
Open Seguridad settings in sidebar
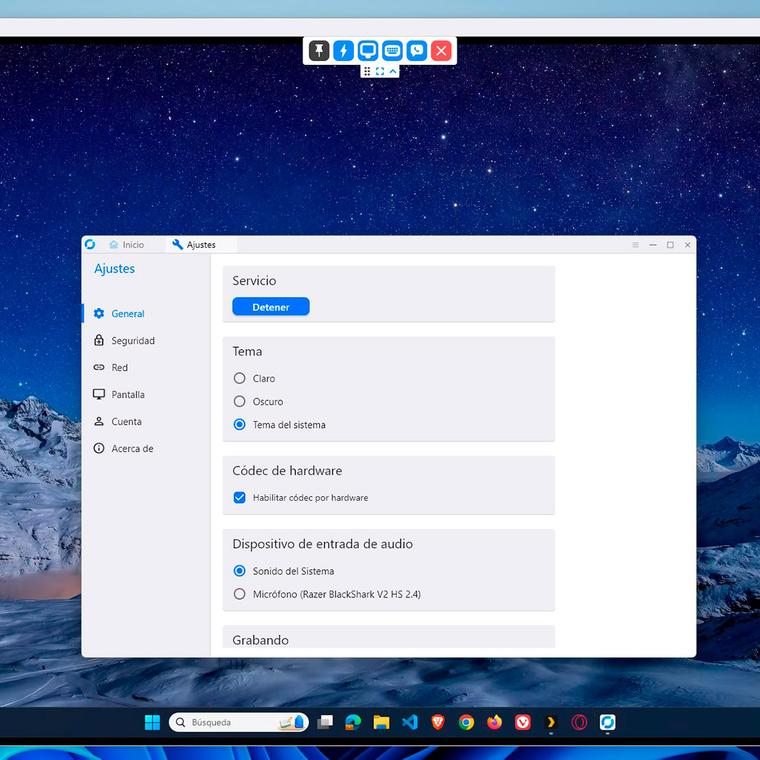coord(132,341)
